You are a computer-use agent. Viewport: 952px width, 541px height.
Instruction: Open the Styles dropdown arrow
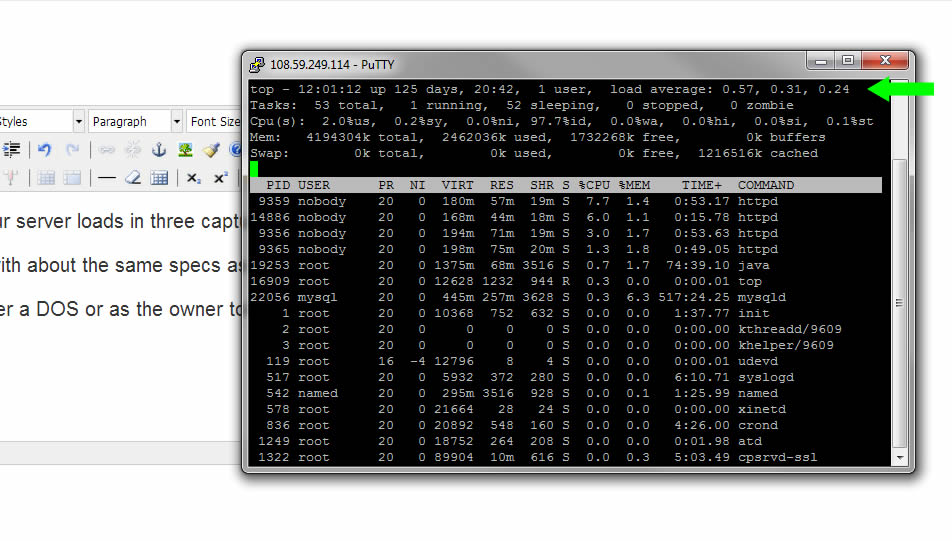pos(78,121)
